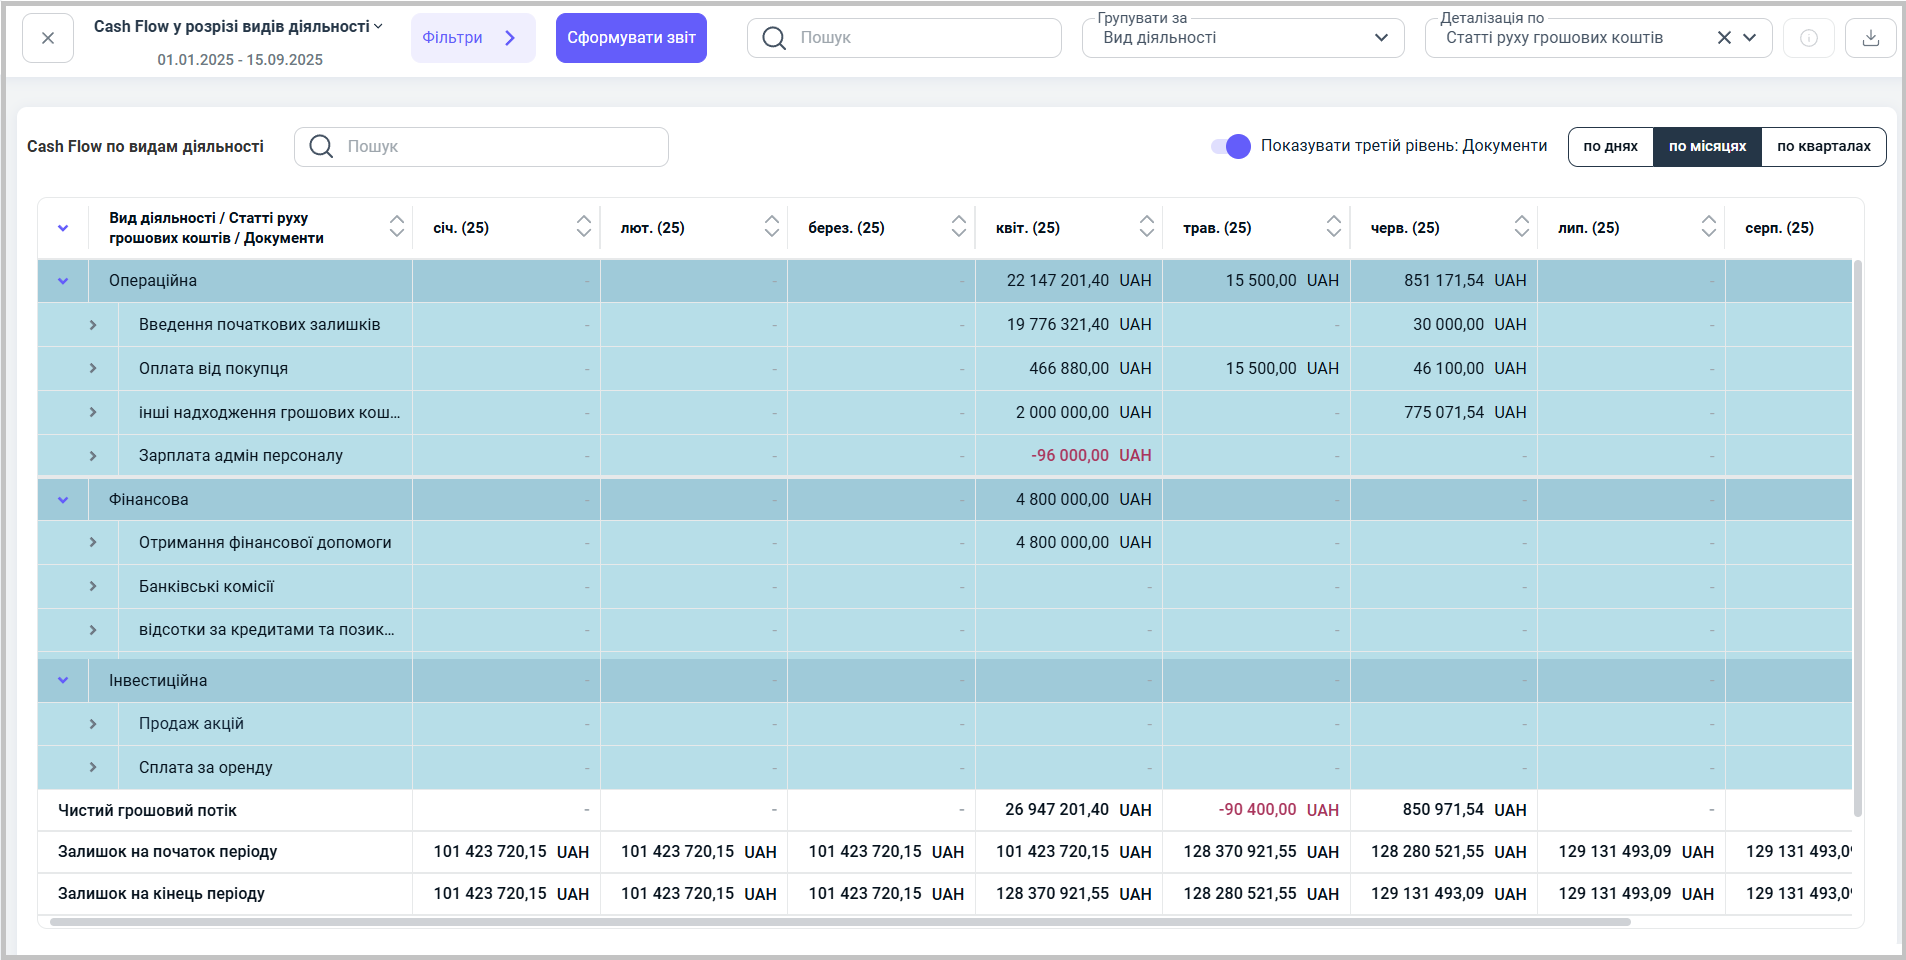Collapse the Фінансова group

63,500
